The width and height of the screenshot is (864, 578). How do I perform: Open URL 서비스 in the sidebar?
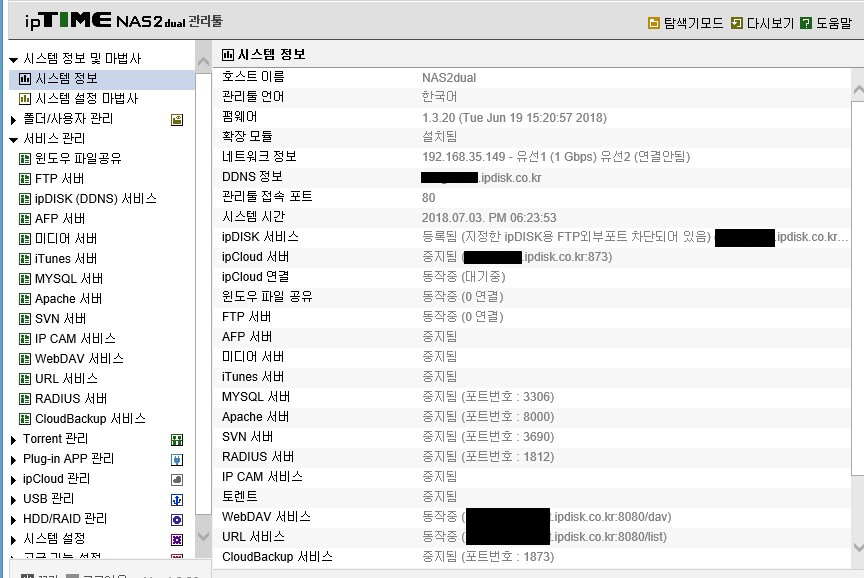tap(67, 379)
